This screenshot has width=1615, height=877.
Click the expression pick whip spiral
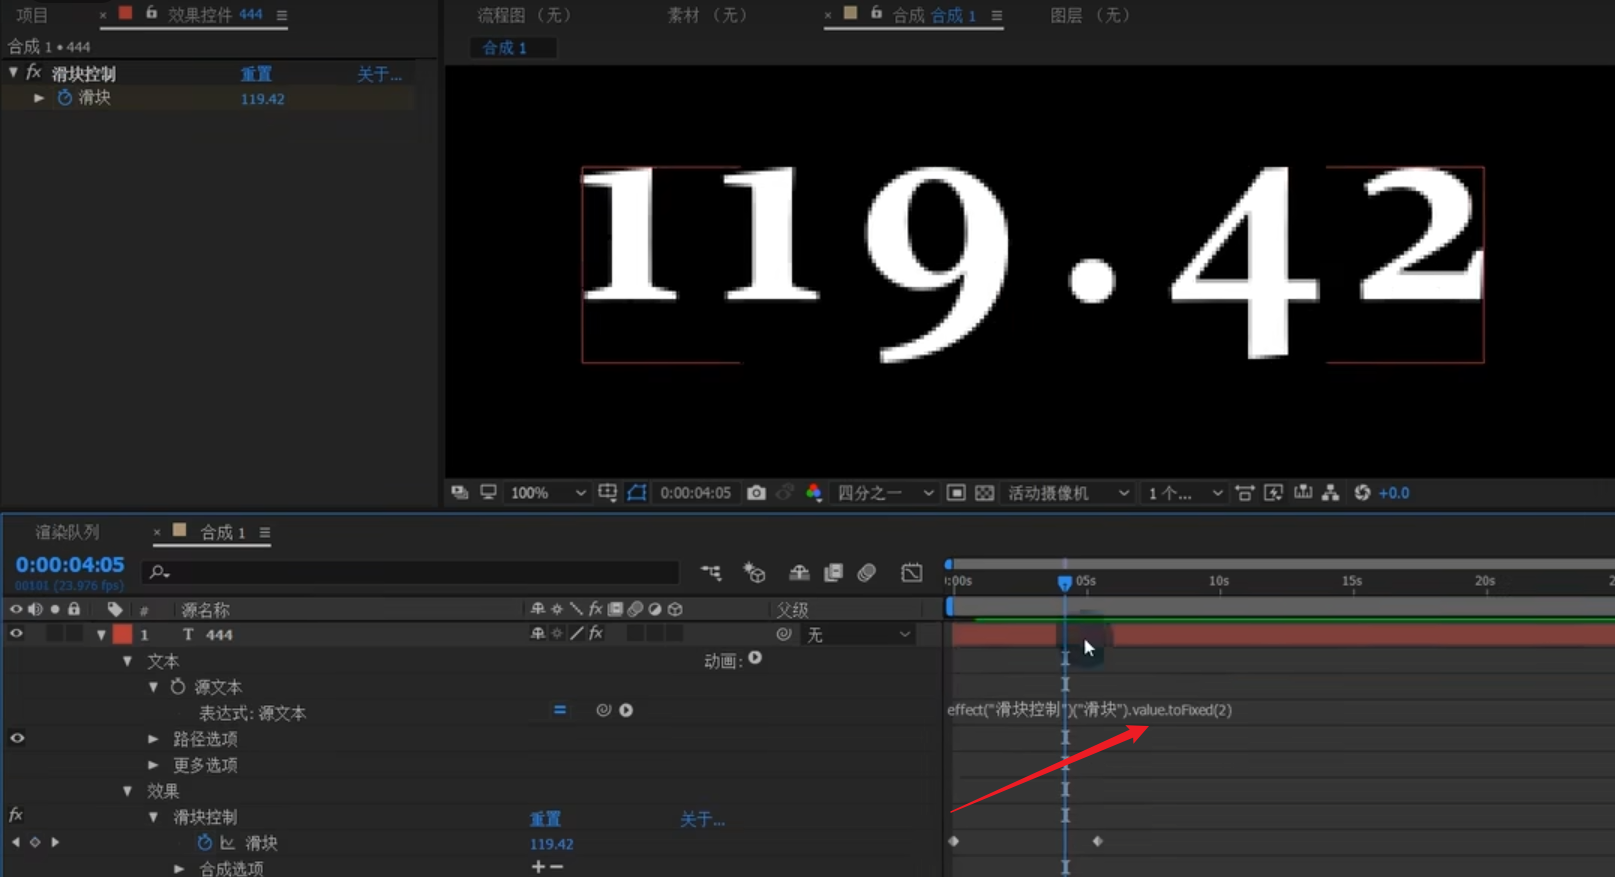(x=603, y=710)
